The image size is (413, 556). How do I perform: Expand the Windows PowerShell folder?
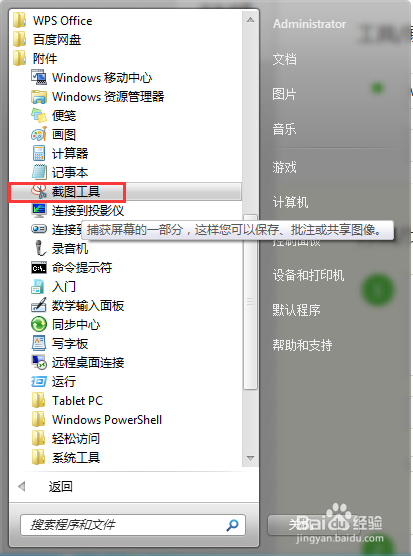[97, 419]
